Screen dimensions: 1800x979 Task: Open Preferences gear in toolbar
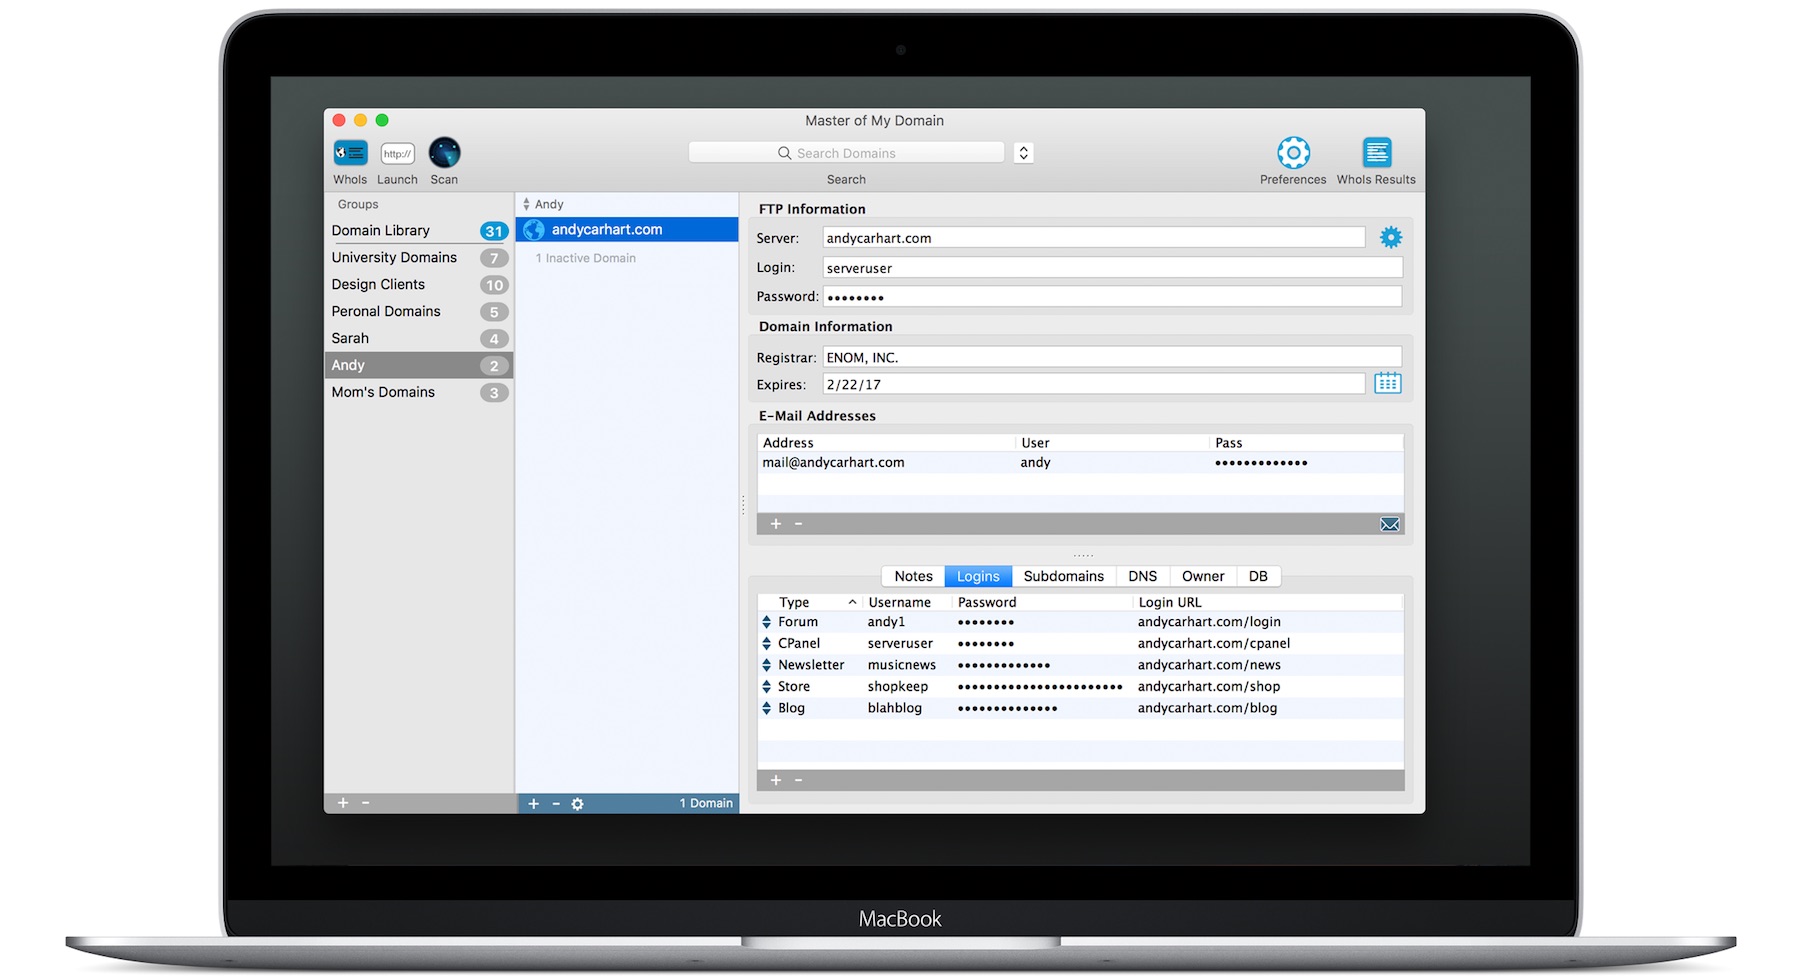[1293, 153]
